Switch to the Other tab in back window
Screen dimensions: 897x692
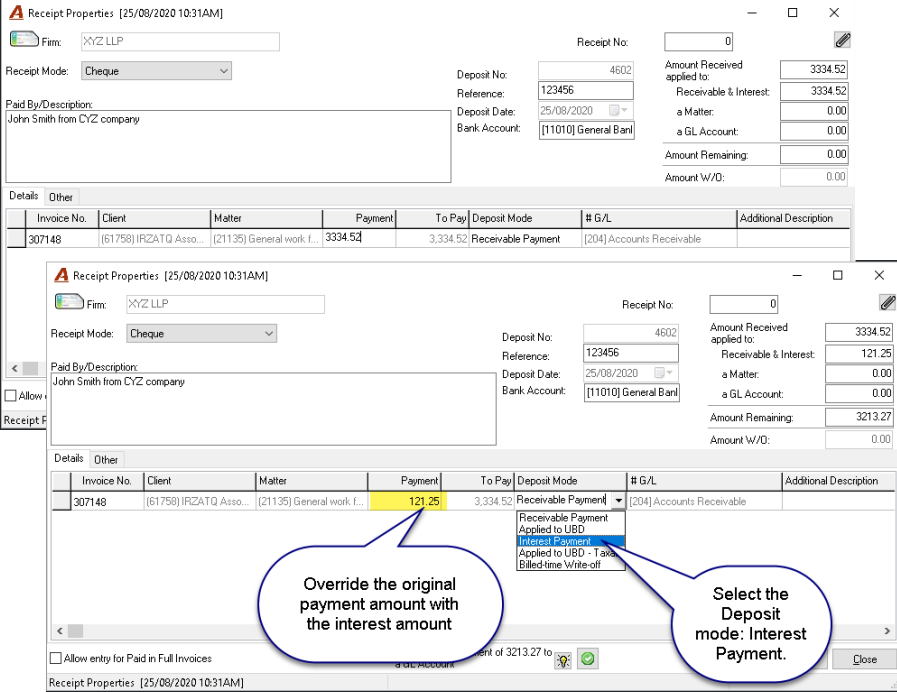61,197
